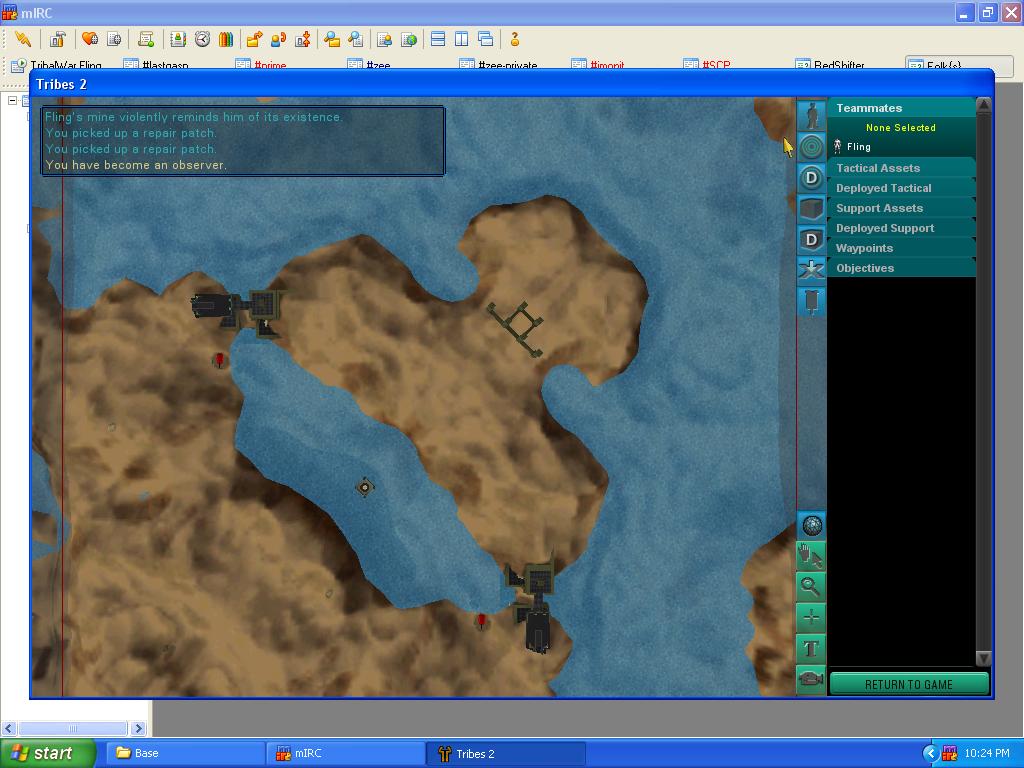Click the mIRC icon in the system tray
Viewport: 1024px width, 768px height.
click(x=949, y=753)
